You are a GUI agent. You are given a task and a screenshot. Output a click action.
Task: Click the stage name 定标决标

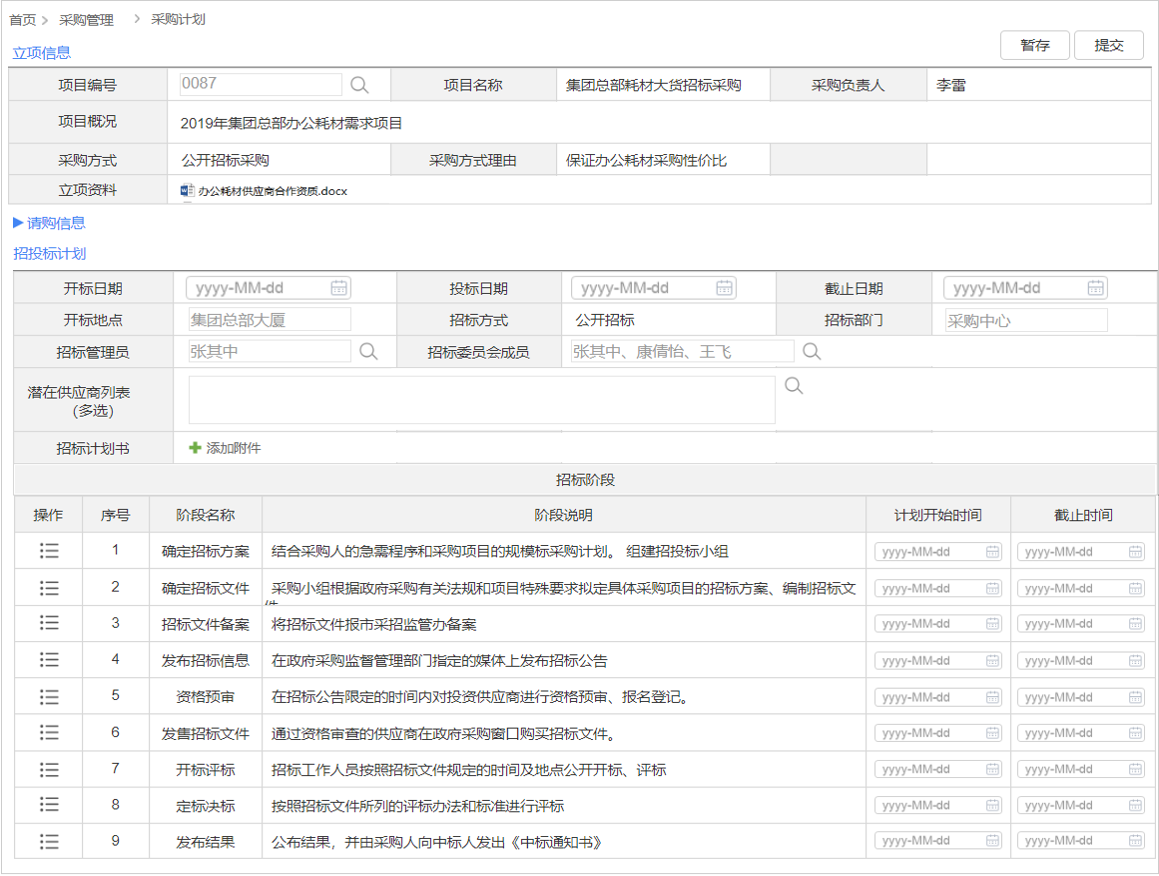205,806
